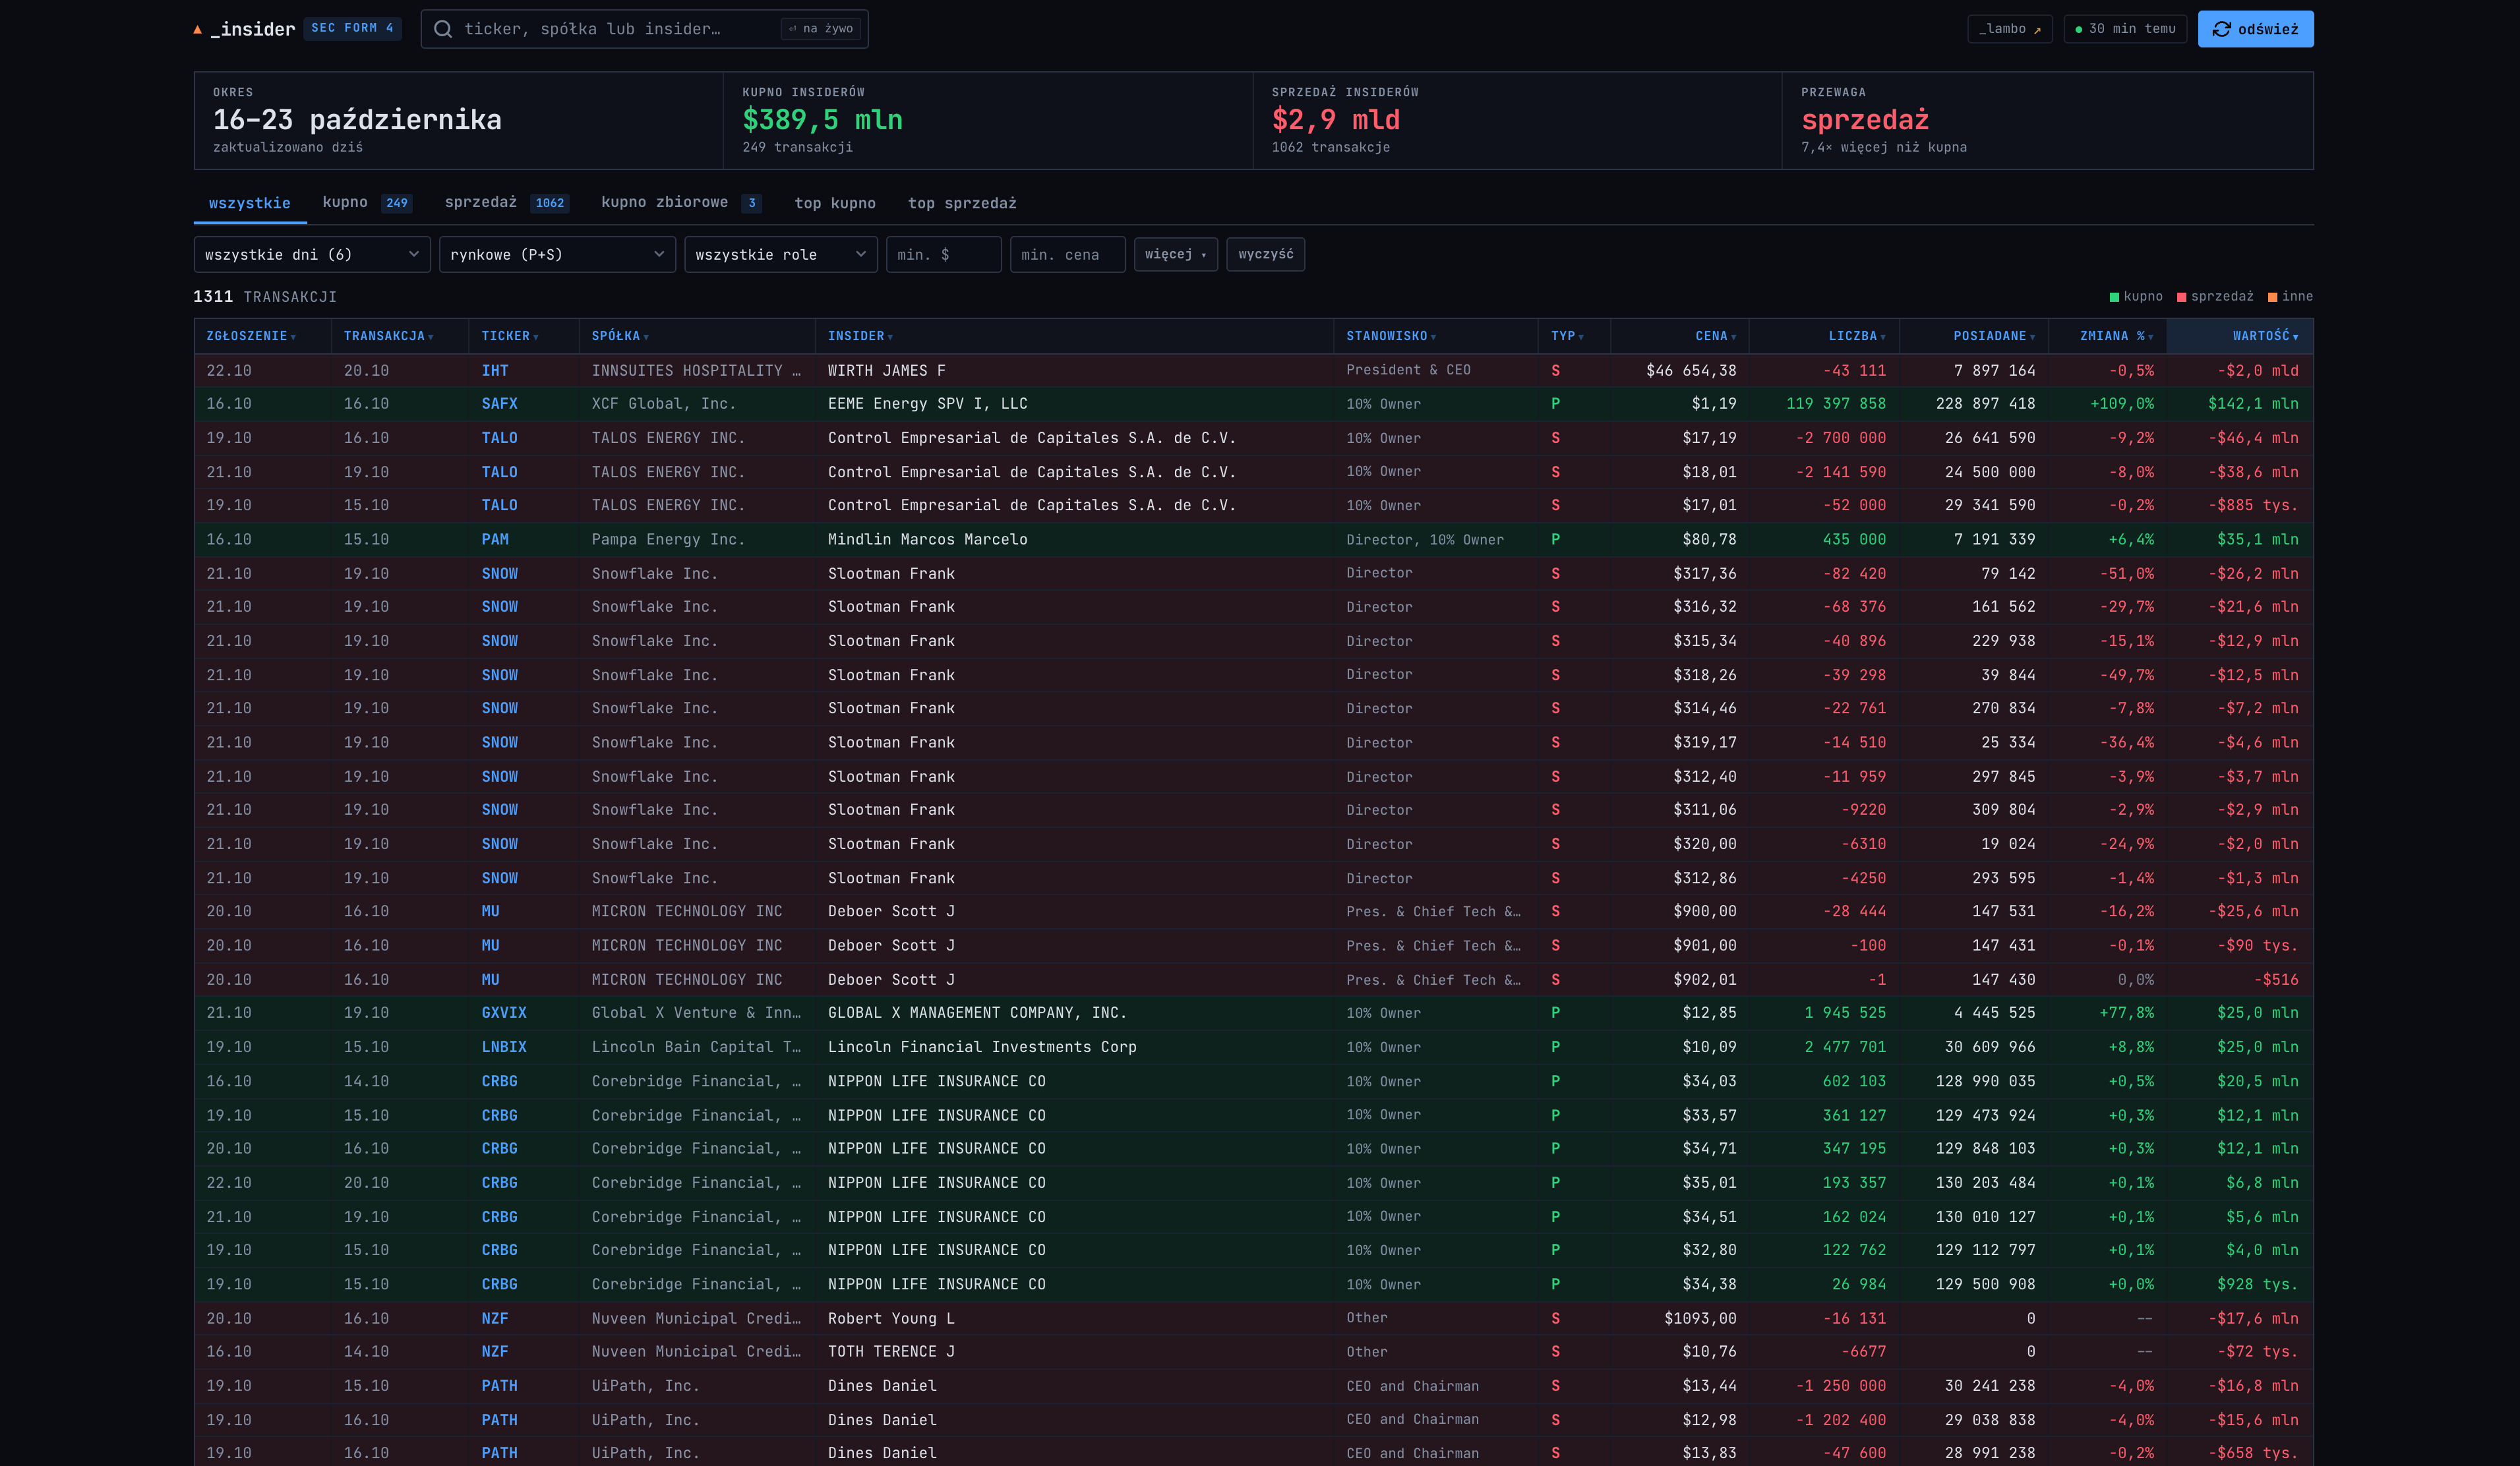Toggle the orange inne legend filter
Viewport: 2520px width, 1466px height.
[2290, 296]
